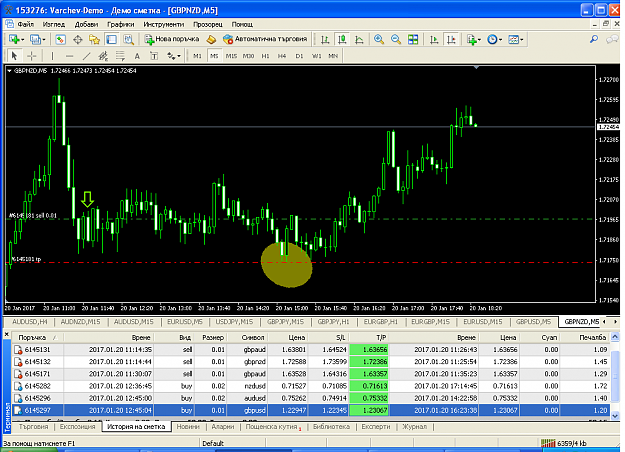
Task: Toggle Автоматична търговия button
Action: point(265,39)
